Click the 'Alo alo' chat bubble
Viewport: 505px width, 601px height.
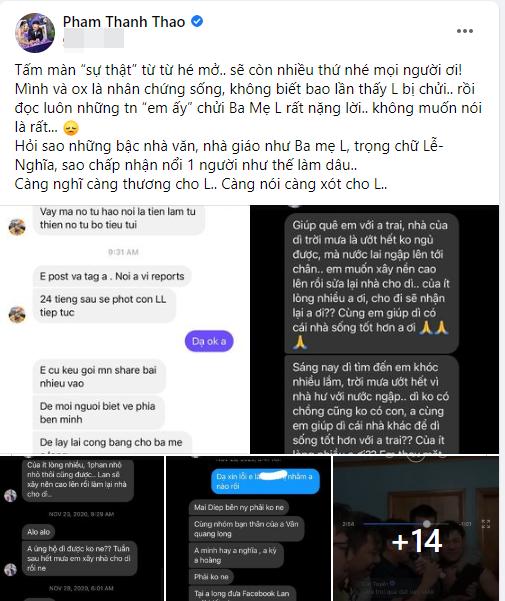click(39, 532)
